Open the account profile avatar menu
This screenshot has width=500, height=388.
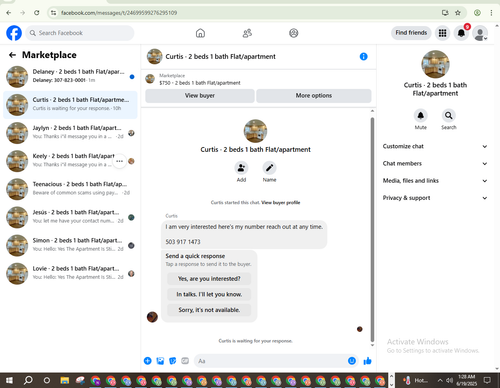point(480,33)
